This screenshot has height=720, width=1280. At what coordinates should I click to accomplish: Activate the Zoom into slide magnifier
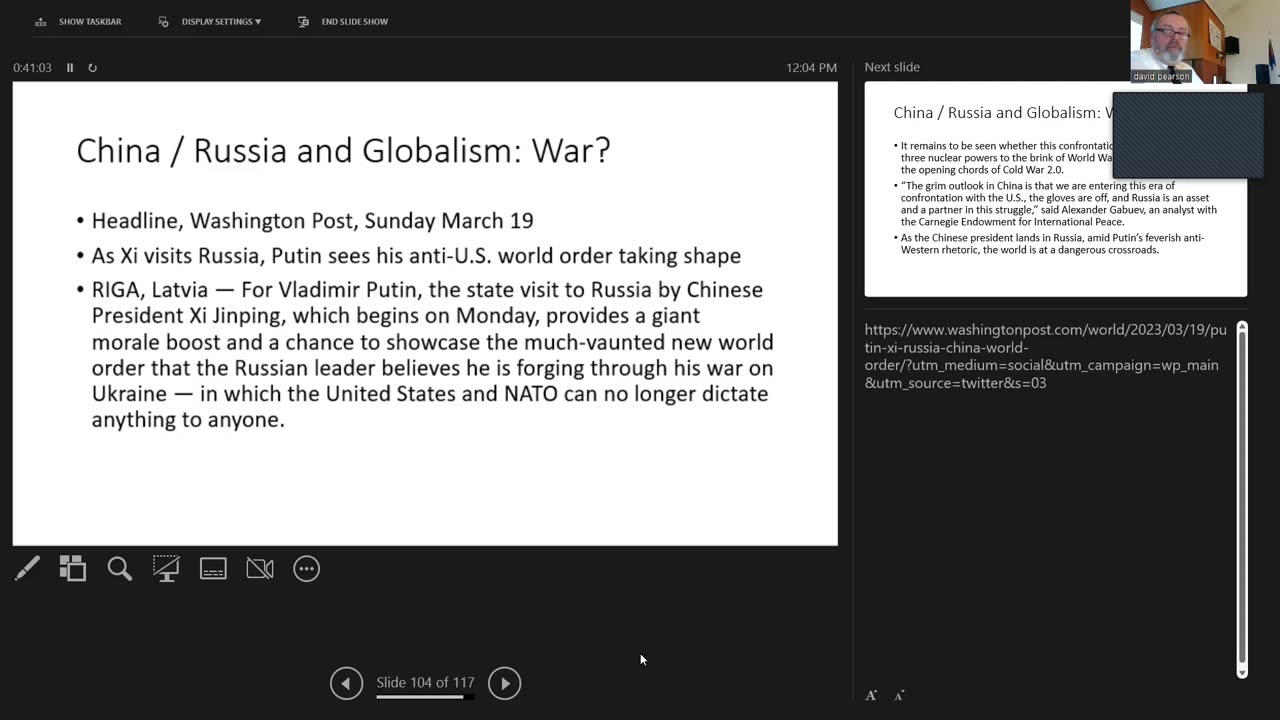[120, 569]
